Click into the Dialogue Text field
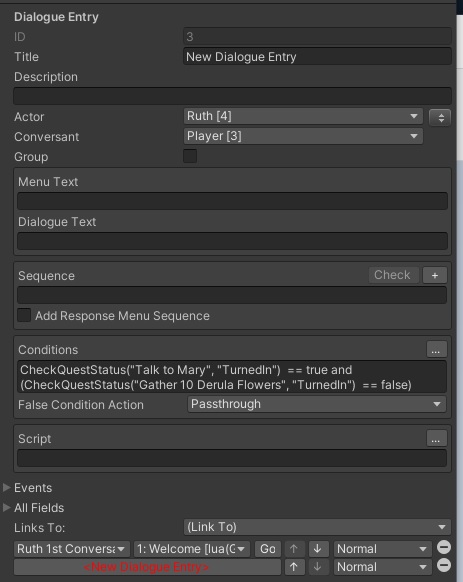Screen dimensions: 463x582 tap(232, 241)
